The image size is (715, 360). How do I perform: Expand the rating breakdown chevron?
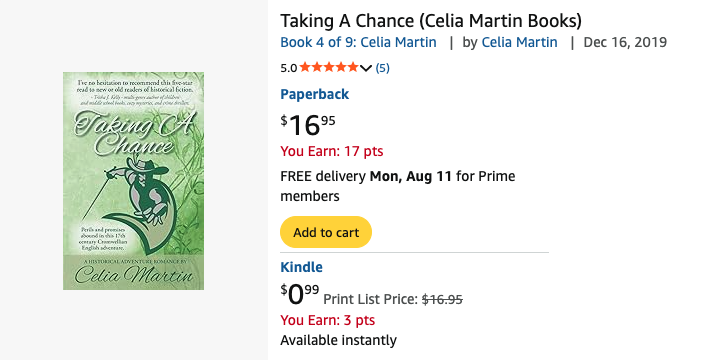point(366,68)
